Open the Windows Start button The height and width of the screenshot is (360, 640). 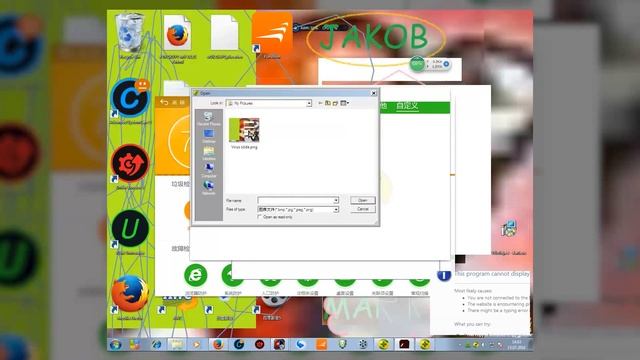coord(116,344)
